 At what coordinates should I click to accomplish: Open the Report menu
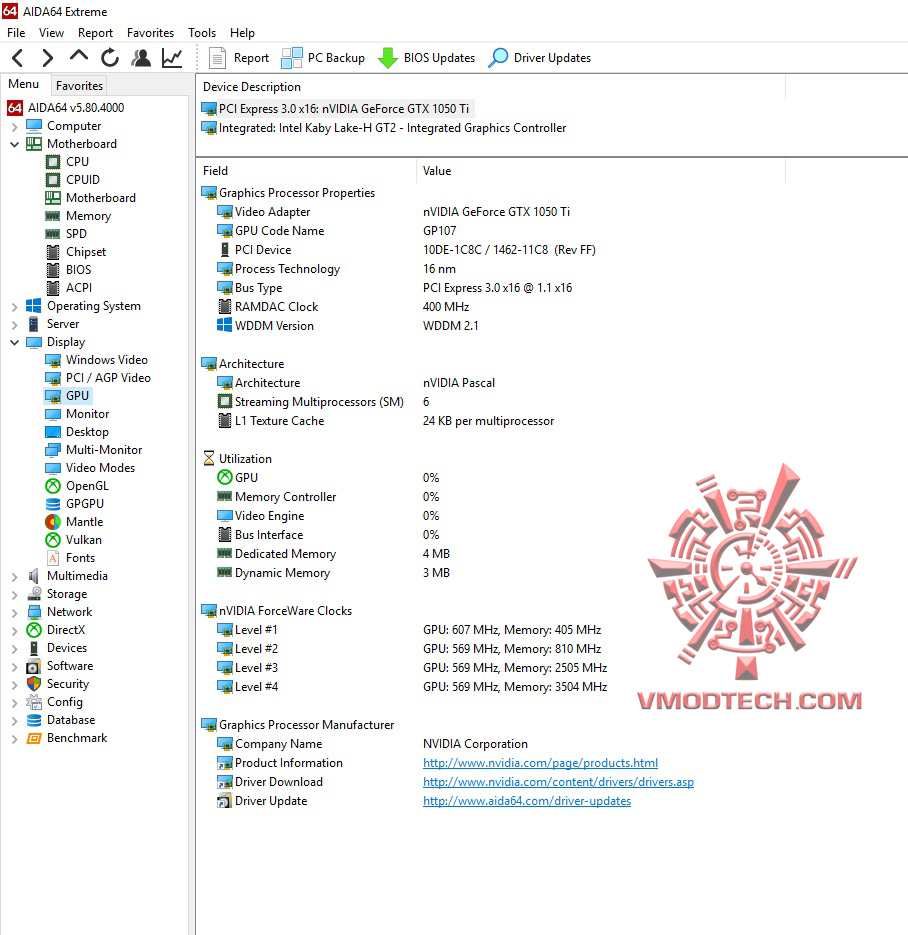[x=95, y=33]
